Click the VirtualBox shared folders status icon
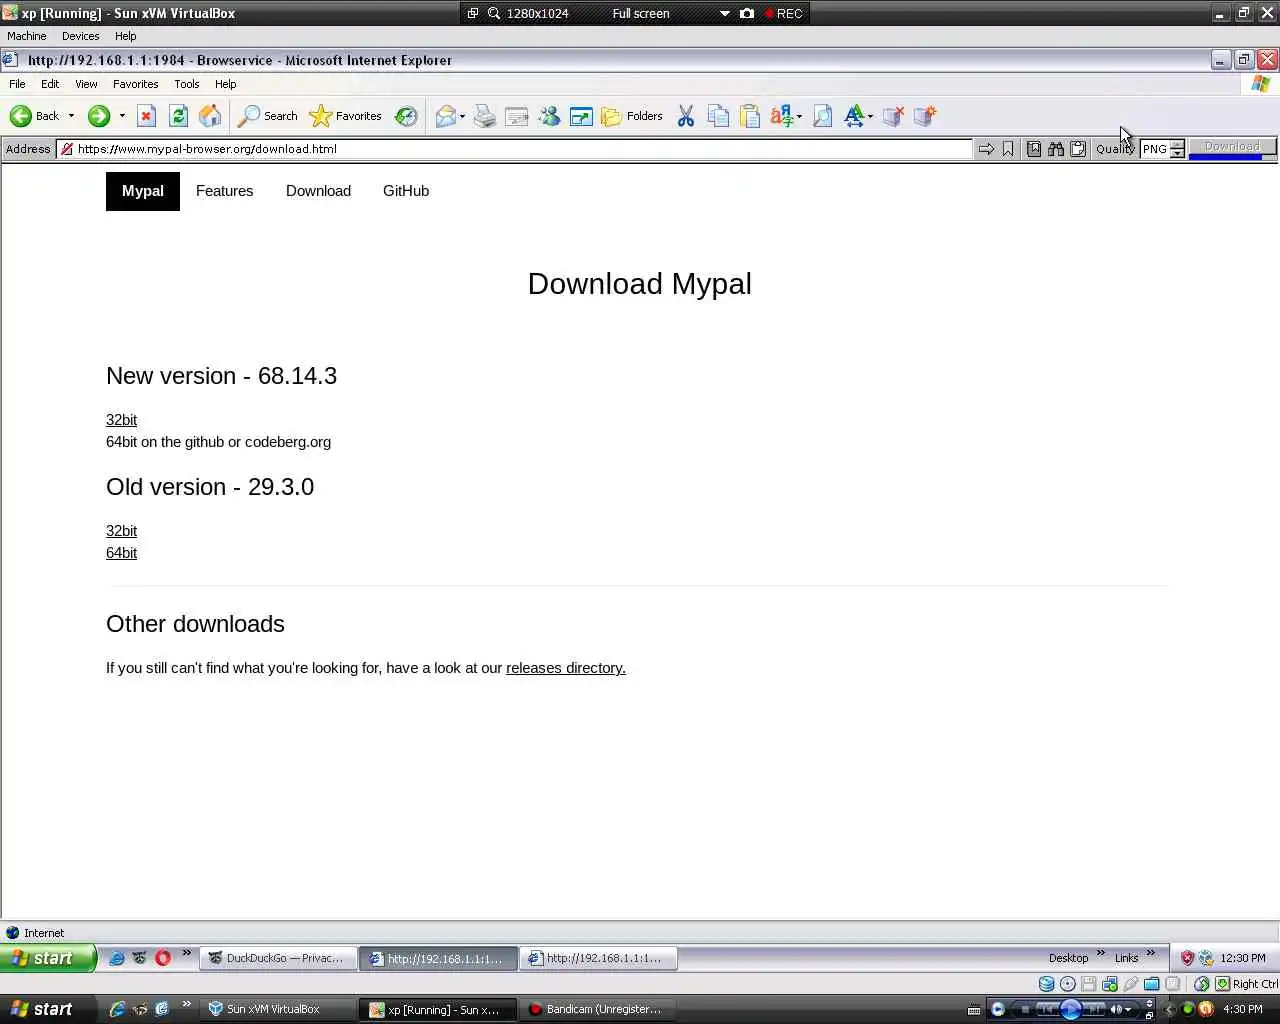The height and width of the screenshot is (1024, 1280). [x=1152, y=984]
